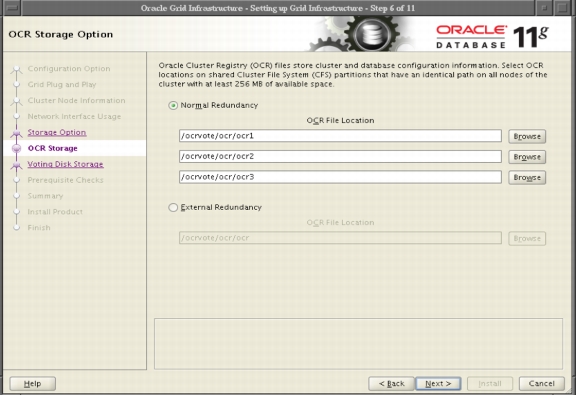
Task: Open the Help button
Action: 32,383
